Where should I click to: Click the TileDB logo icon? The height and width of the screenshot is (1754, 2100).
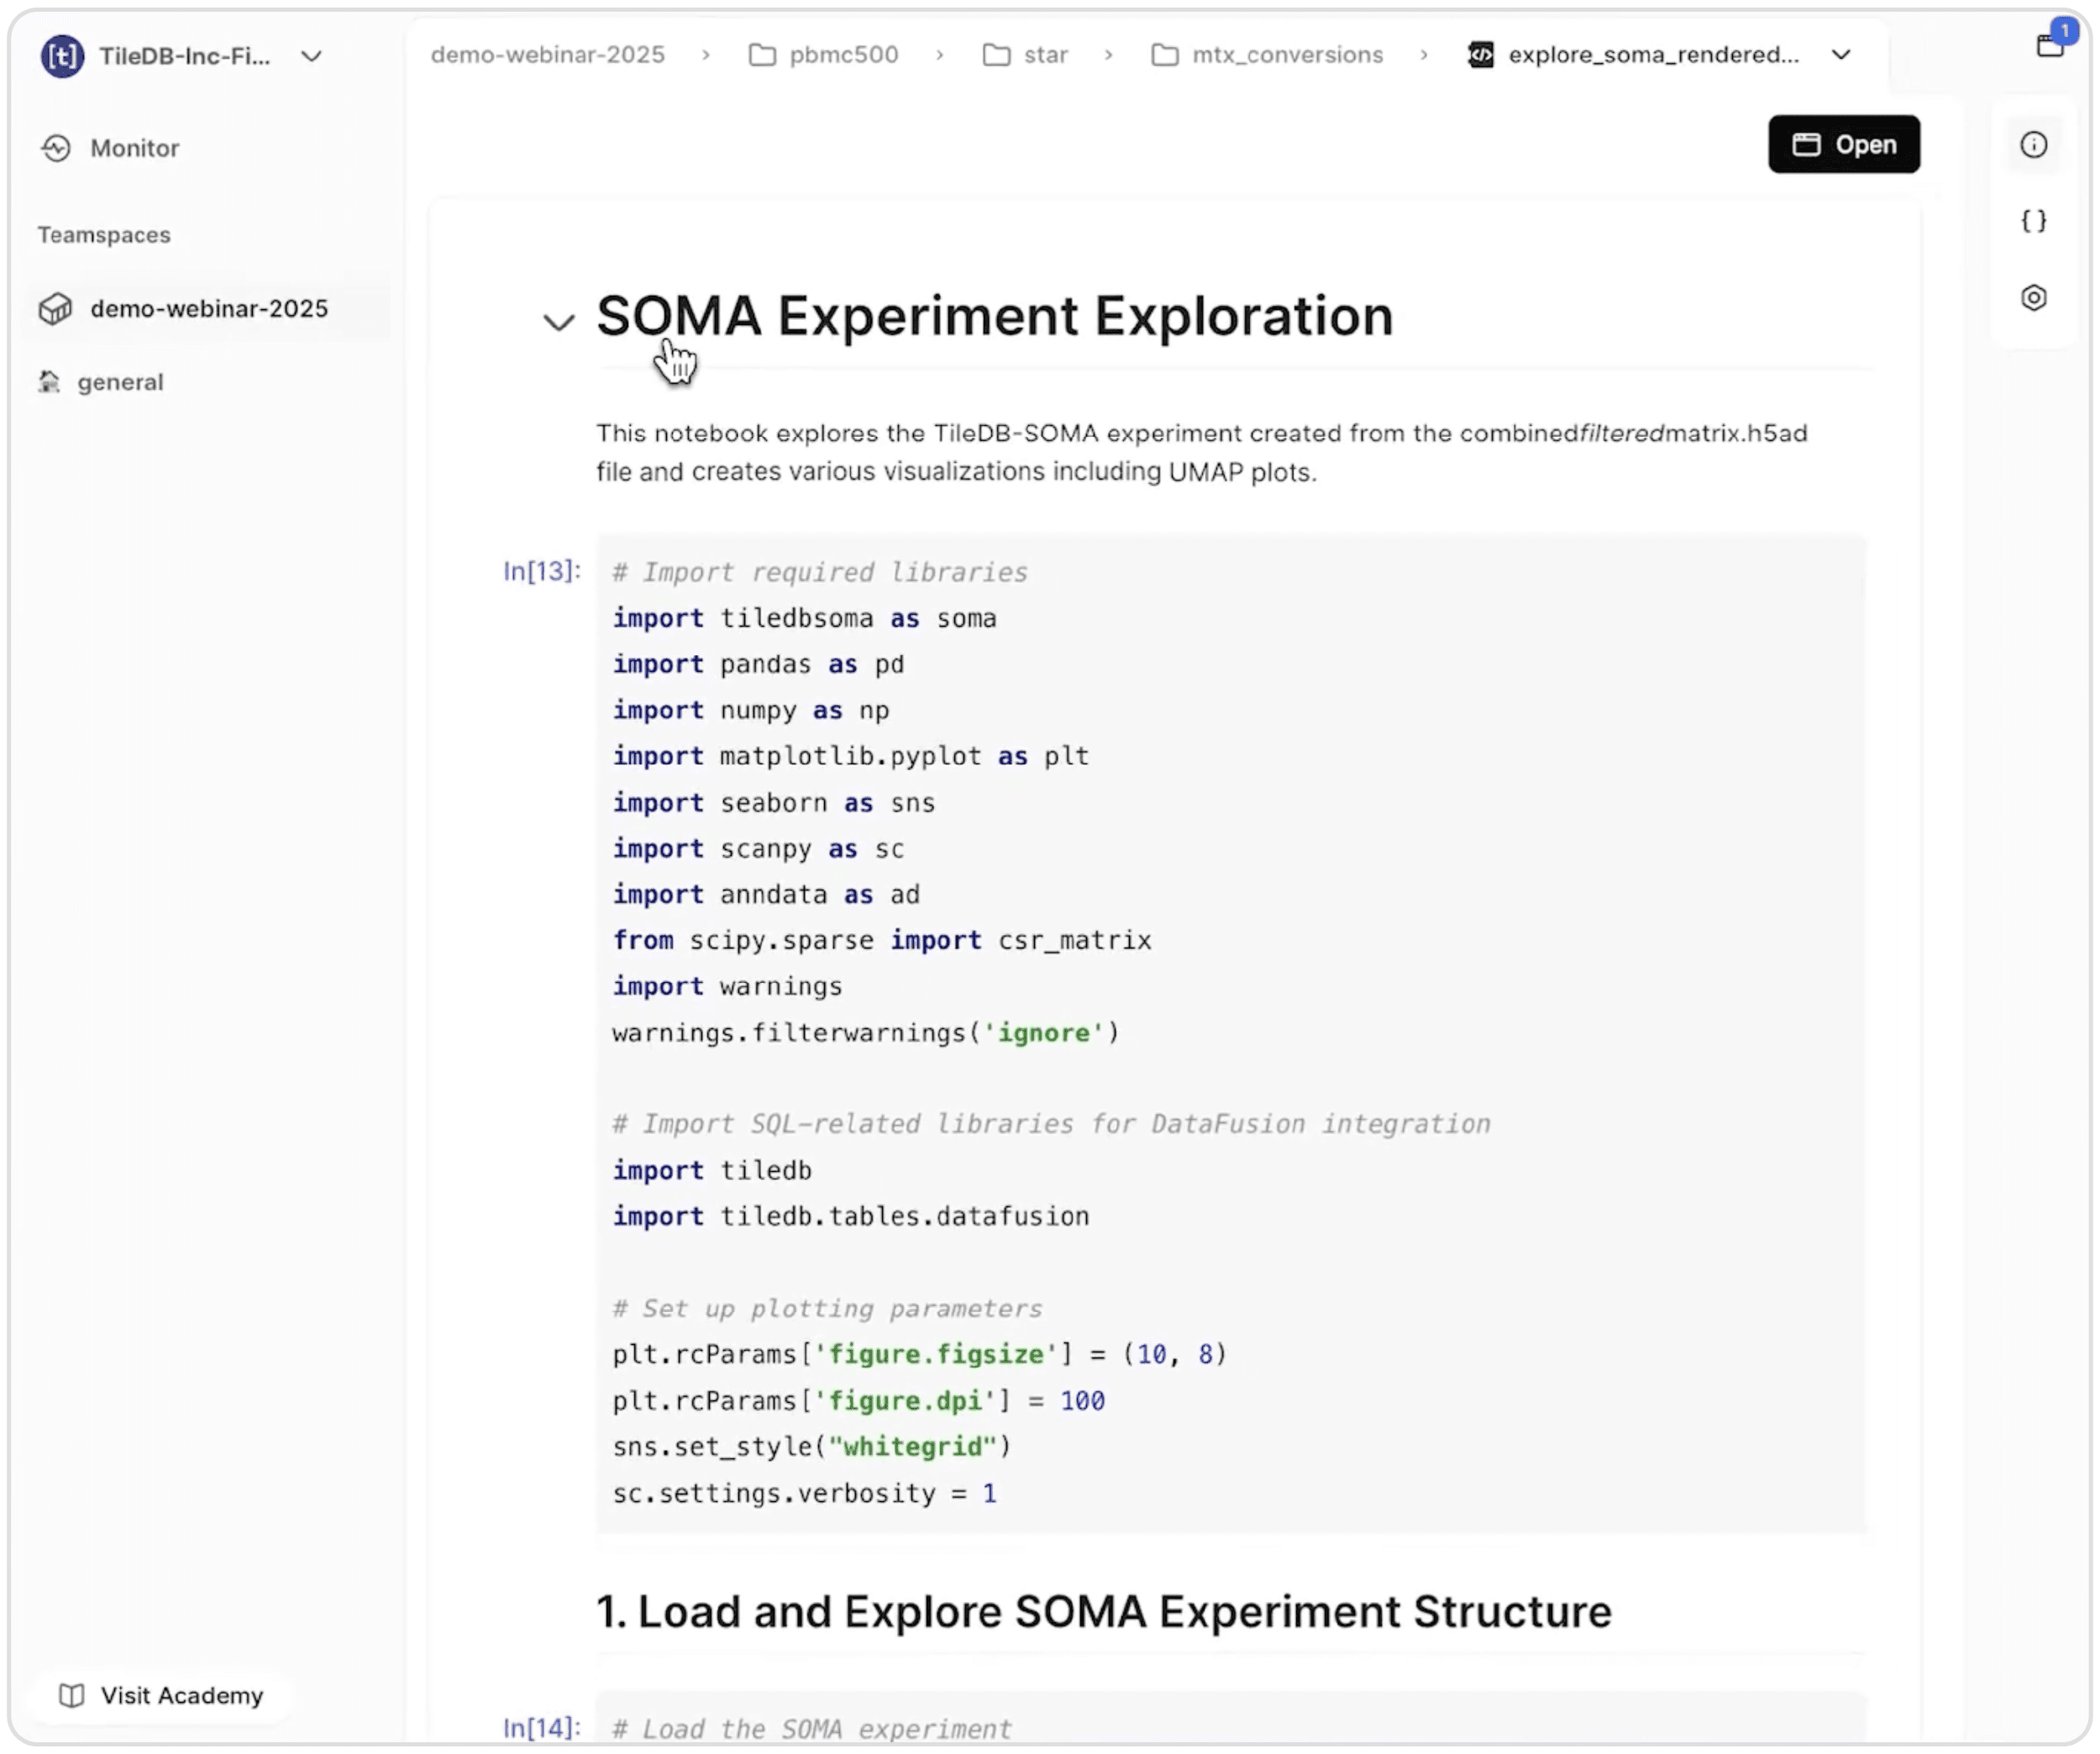pos(62,56)
